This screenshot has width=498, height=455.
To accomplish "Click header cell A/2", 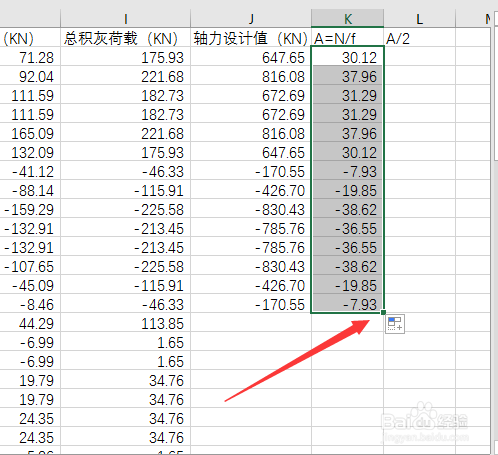I will point(419,37).
